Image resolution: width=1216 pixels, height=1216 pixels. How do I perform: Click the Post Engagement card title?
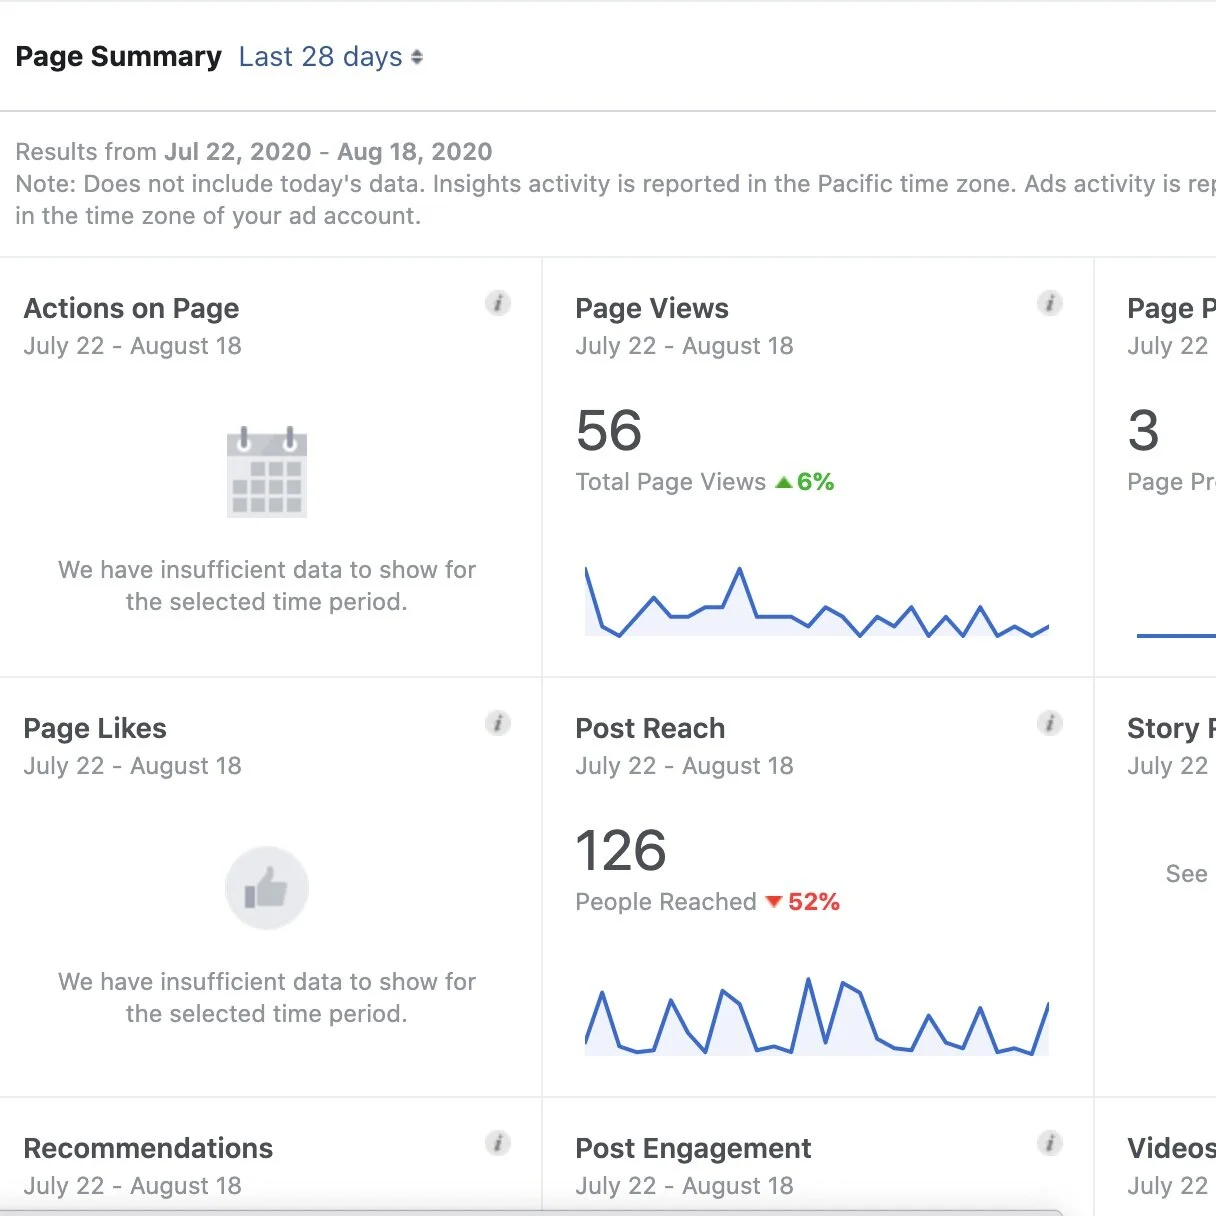[x=693, y=1148]
